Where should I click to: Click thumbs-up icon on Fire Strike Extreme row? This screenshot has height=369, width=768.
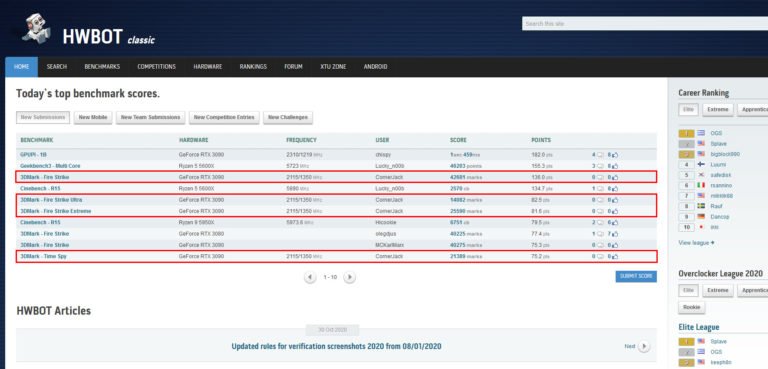pyautogui.click(x=615, y=211)
